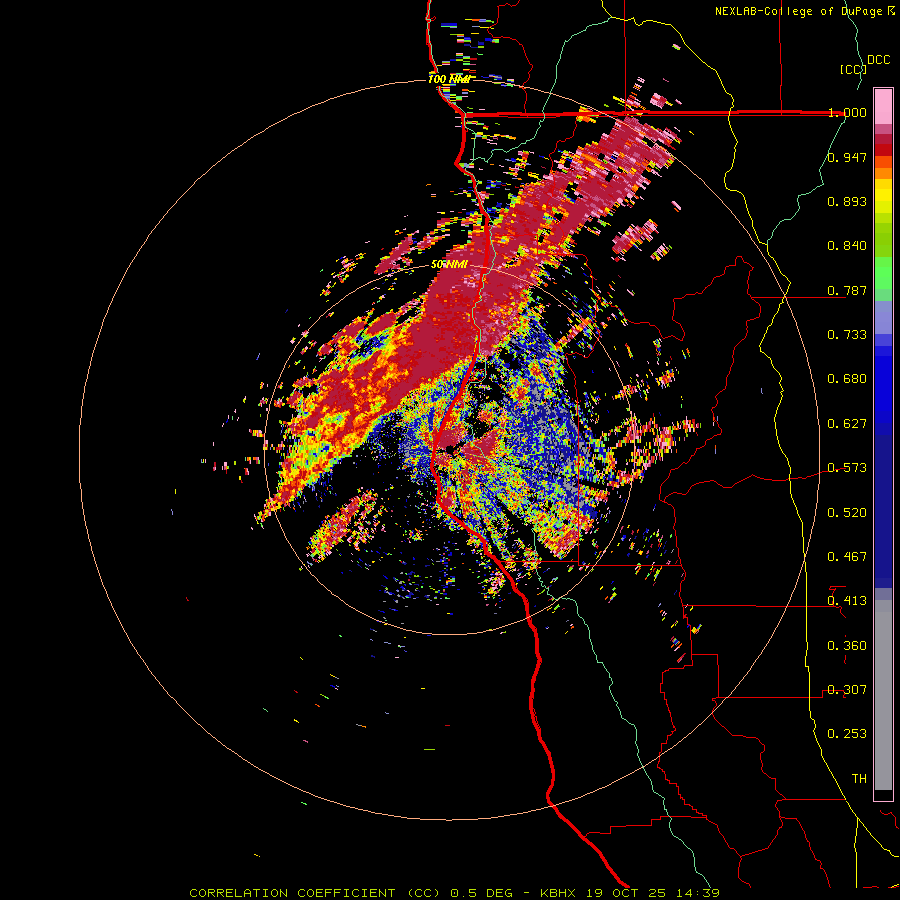
Task: Click the 0.467 legend value
Action: tap(847, 557)
